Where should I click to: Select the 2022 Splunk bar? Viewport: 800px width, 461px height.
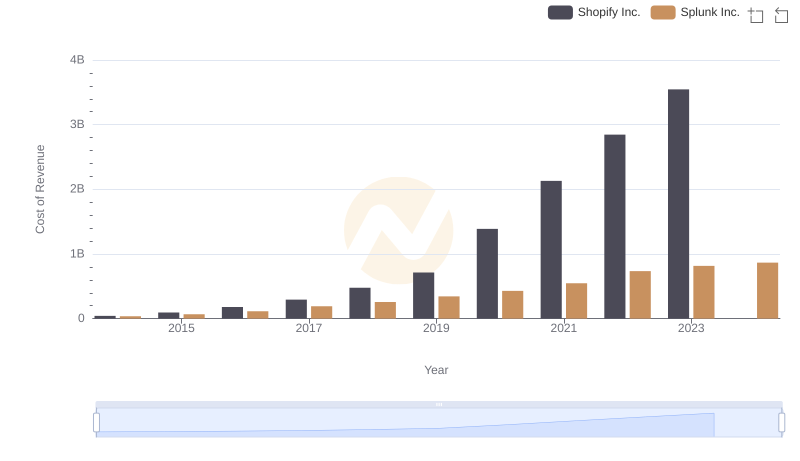(640, 295)
